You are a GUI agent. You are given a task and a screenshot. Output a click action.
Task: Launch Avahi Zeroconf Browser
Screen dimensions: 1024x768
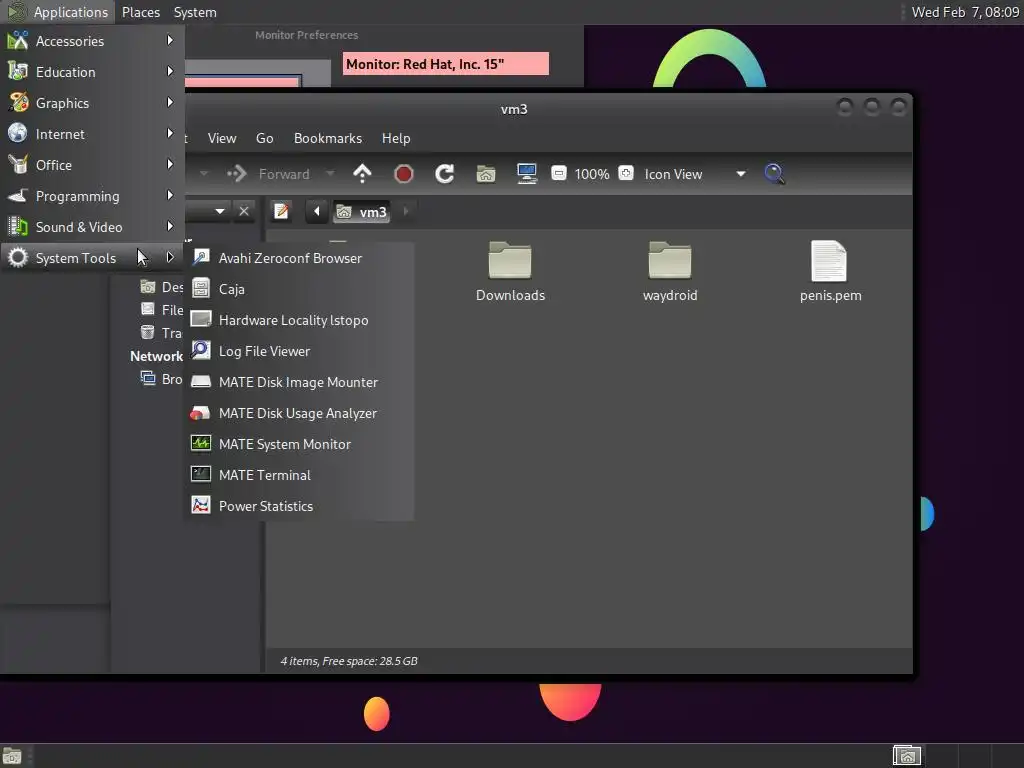tap(300, 258)
